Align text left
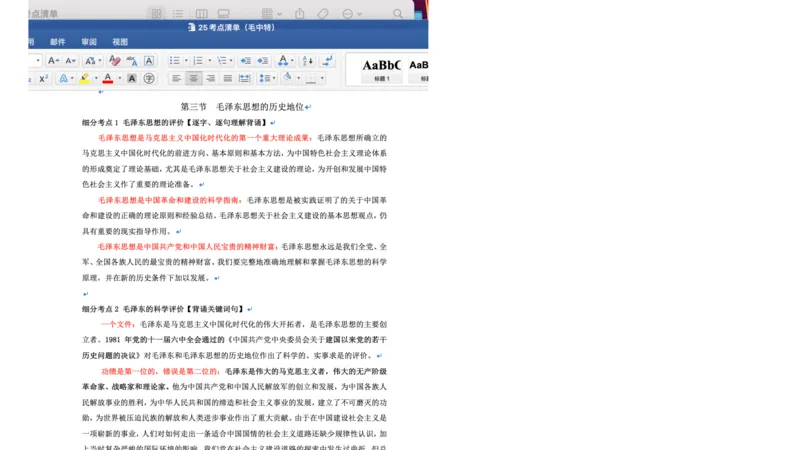 176,78
